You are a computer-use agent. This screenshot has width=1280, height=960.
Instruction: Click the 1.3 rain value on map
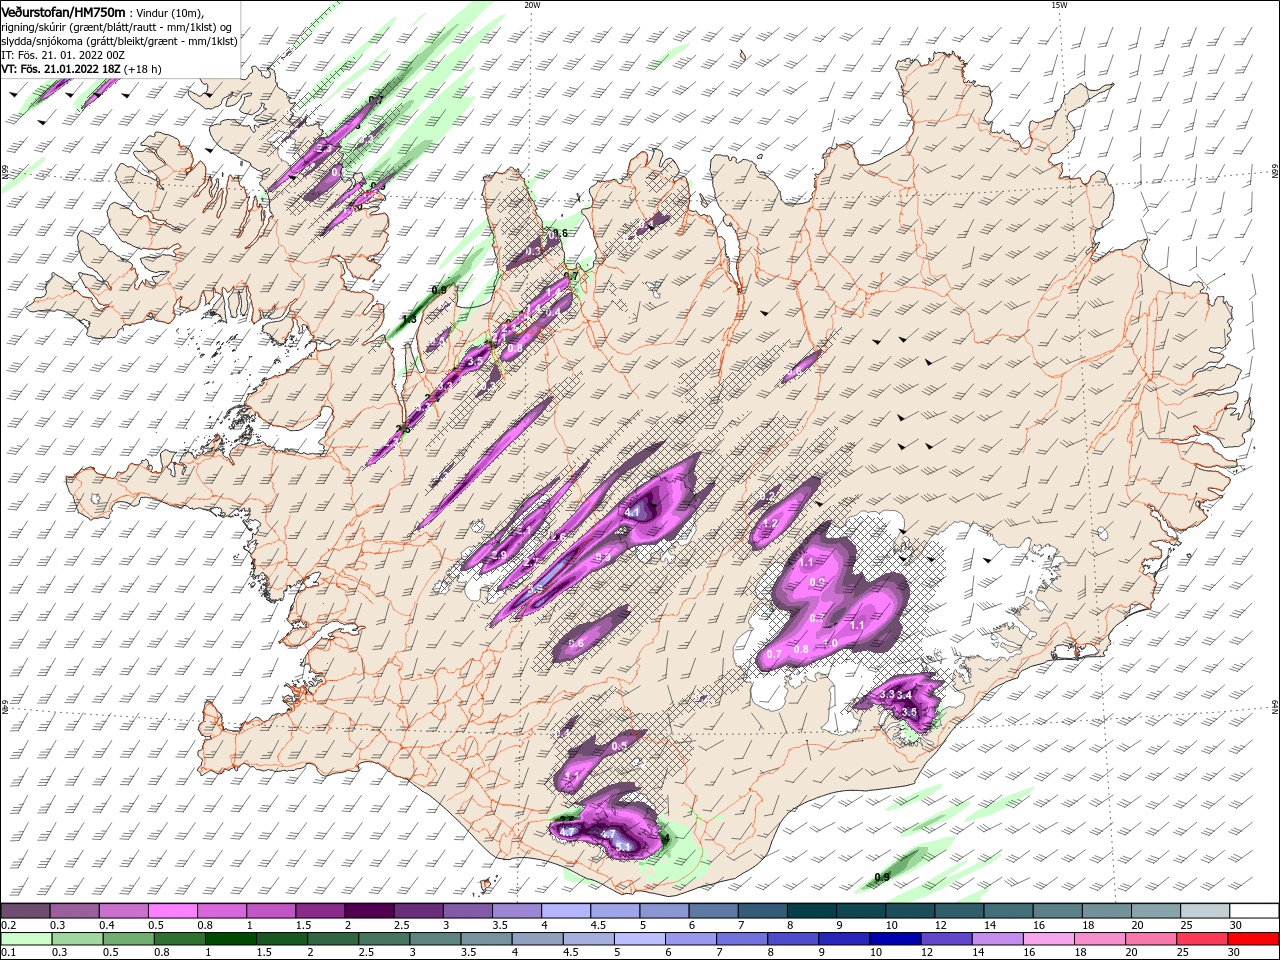point(409,320)
